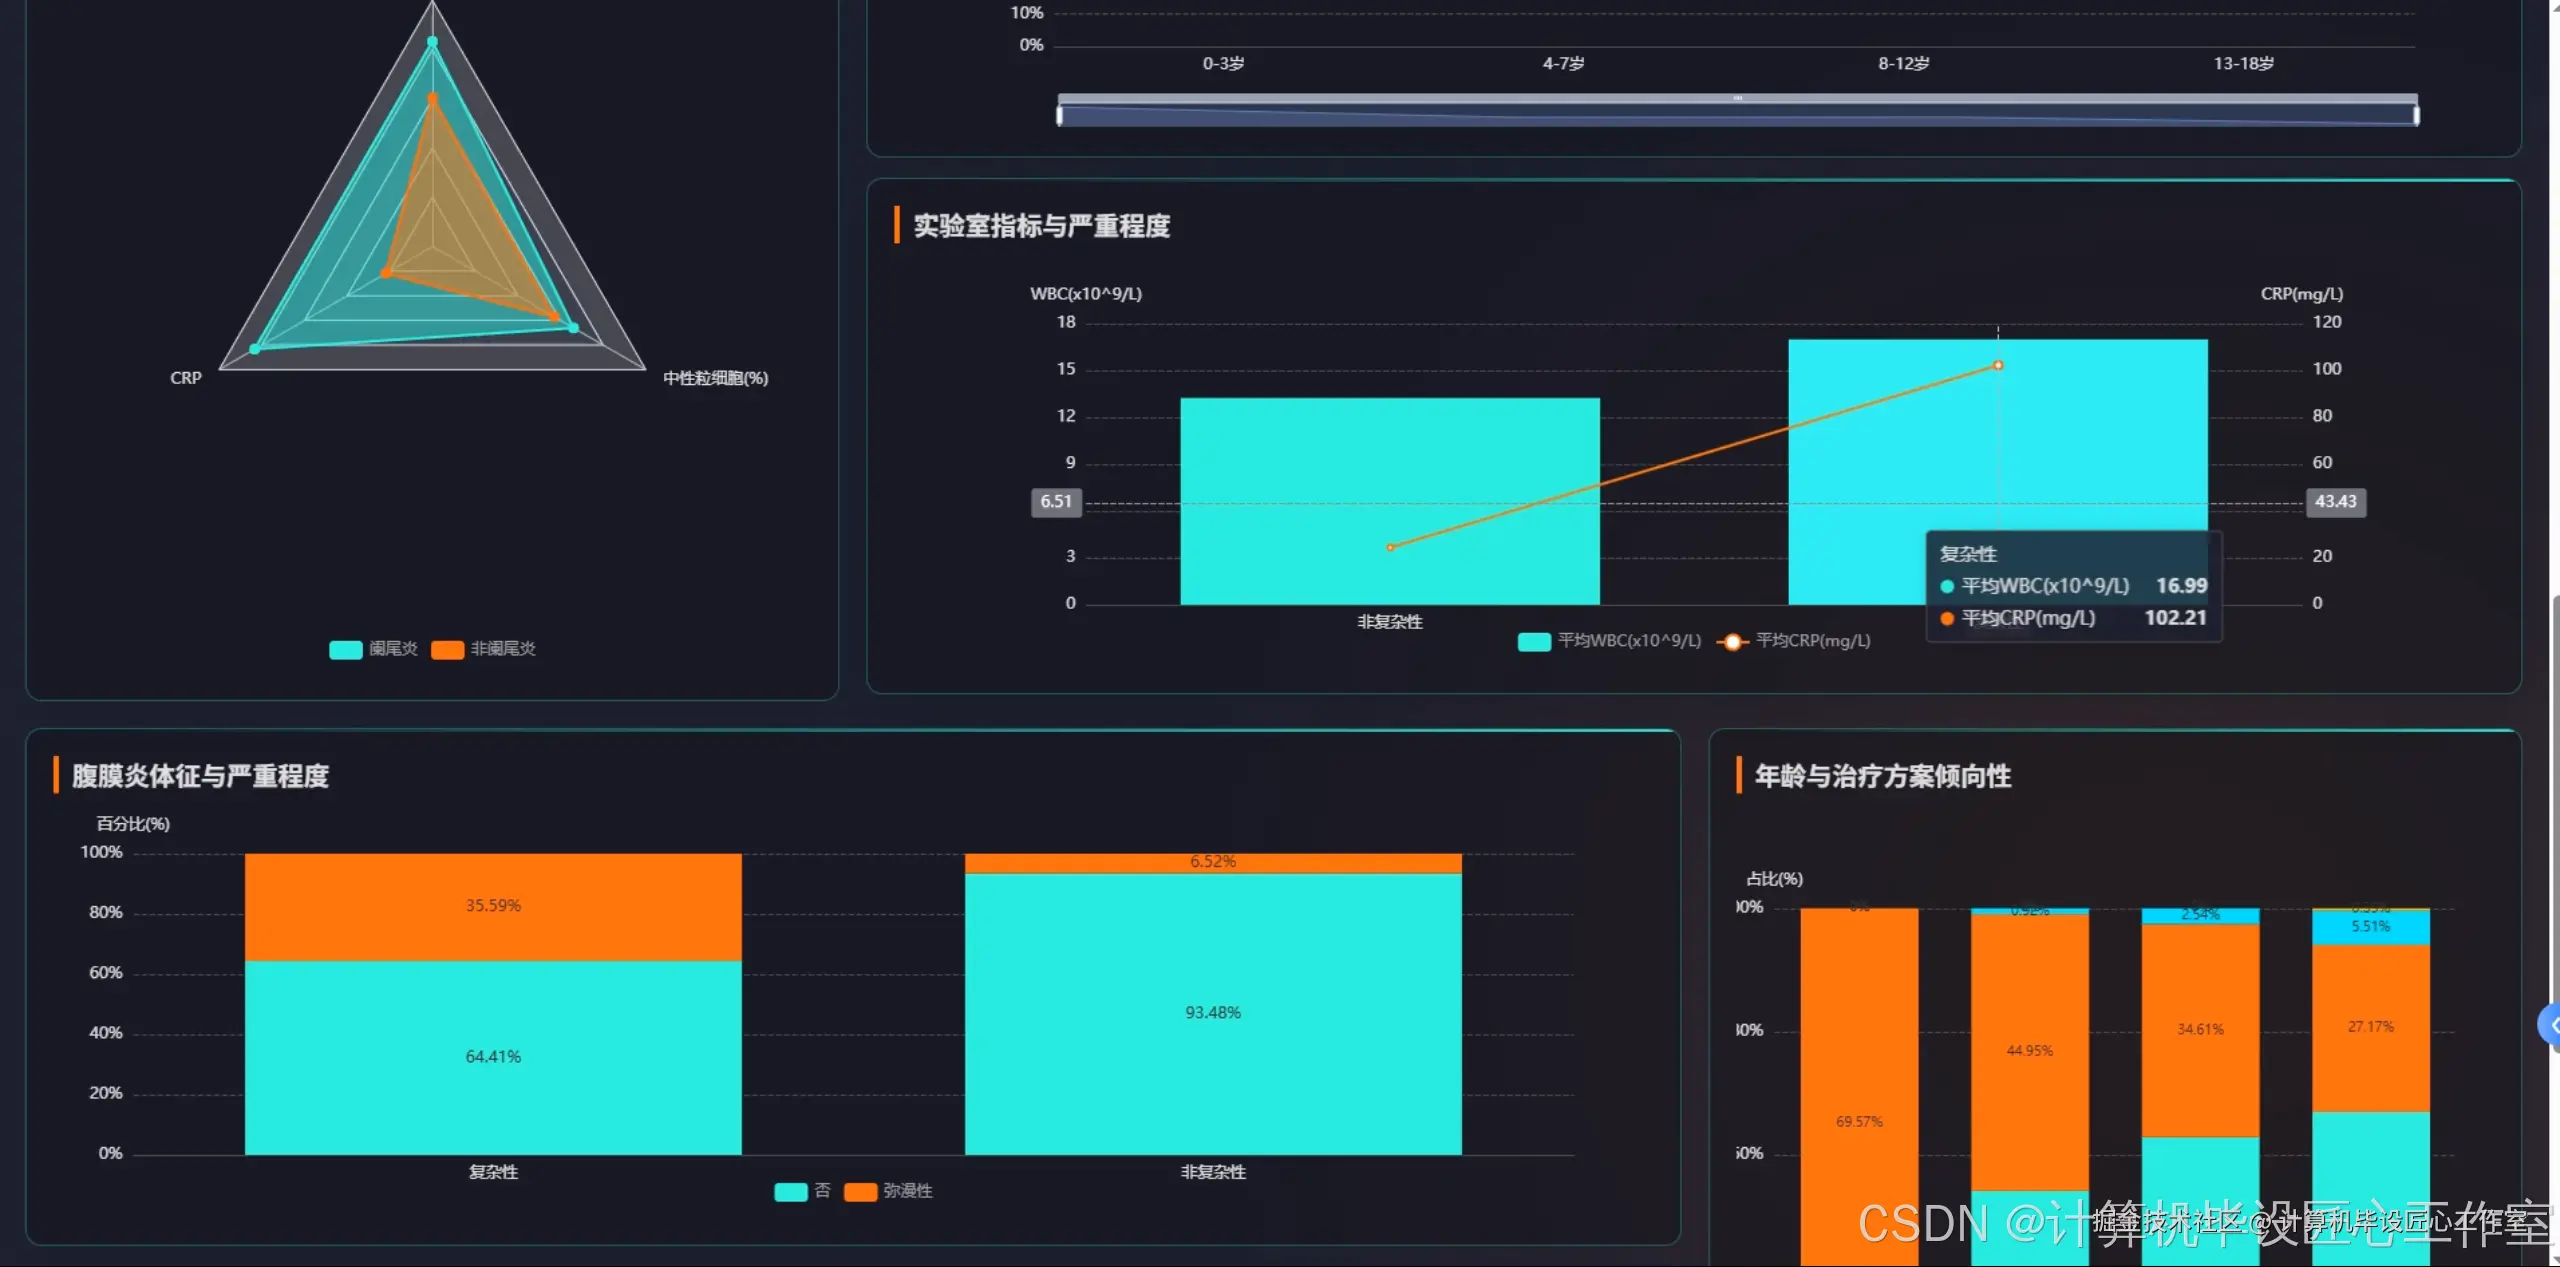This screenshot has height=1267, width=2560.
Task: Click the zoom slider's top center grip
Action: 1738,98
